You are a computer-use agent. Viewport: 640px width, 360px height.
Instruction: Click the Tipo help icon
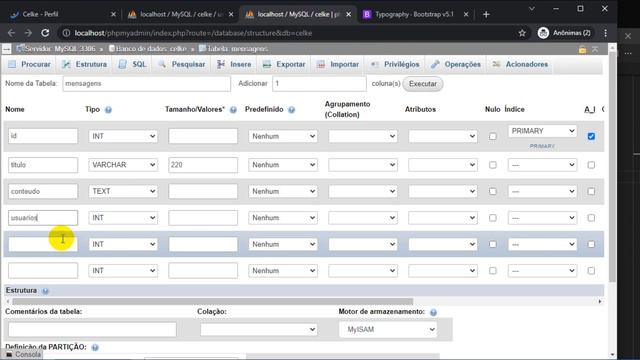coord(108,110)
